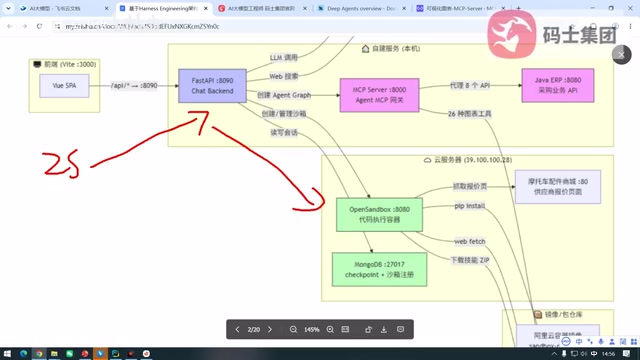The width and height of the screenshot is (640, 360).
Task: Click the 创建 Agent Graph edge label
Action: pyautogui.click(x=284, y=95)
